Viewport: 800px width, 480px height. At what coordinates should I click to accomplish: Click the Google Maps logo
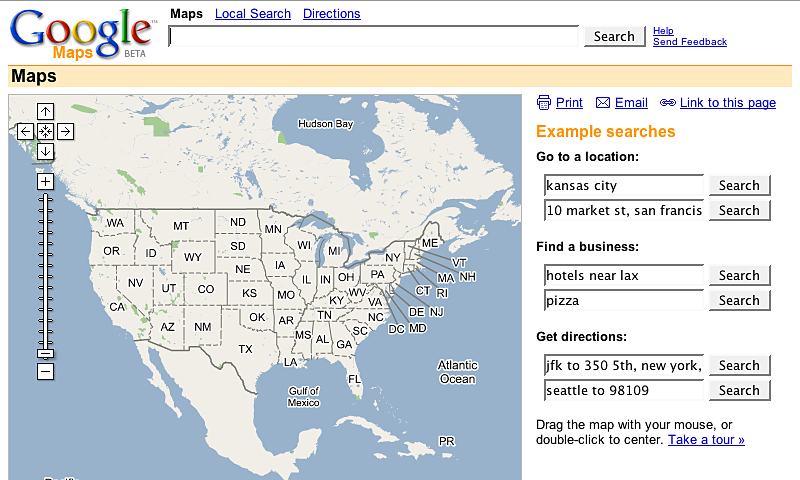(x=82, y=34)
